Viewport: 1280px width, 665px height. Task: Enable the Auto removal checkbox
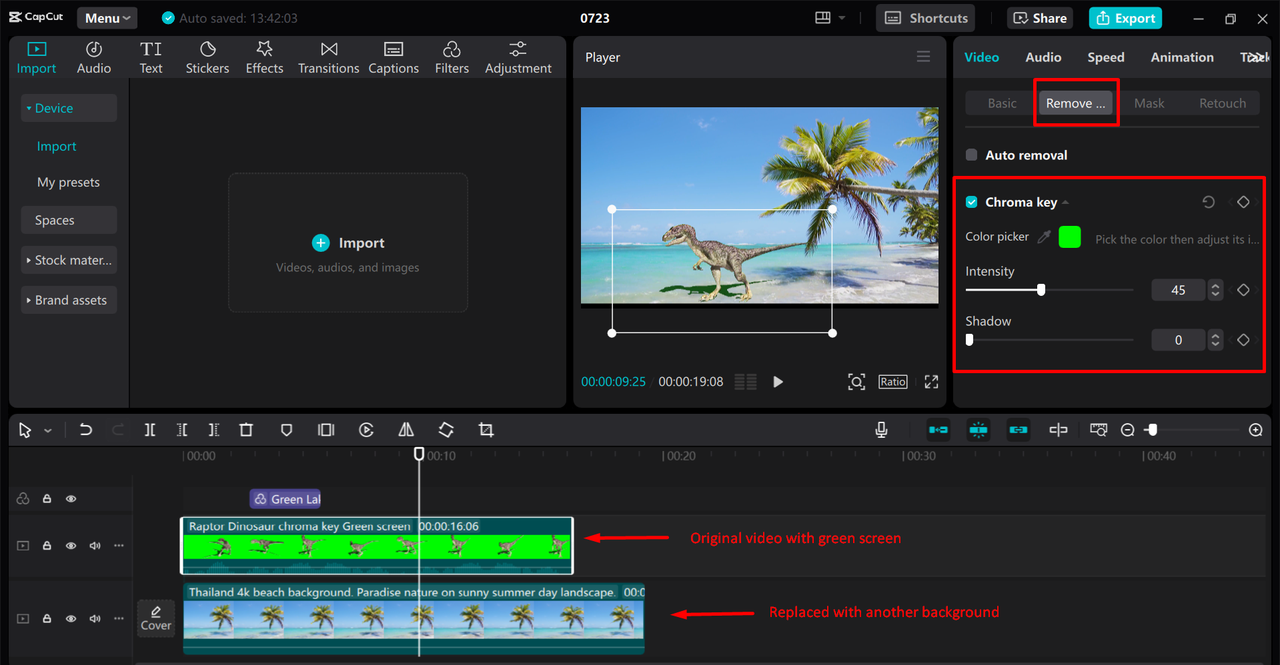pos(971,155)
